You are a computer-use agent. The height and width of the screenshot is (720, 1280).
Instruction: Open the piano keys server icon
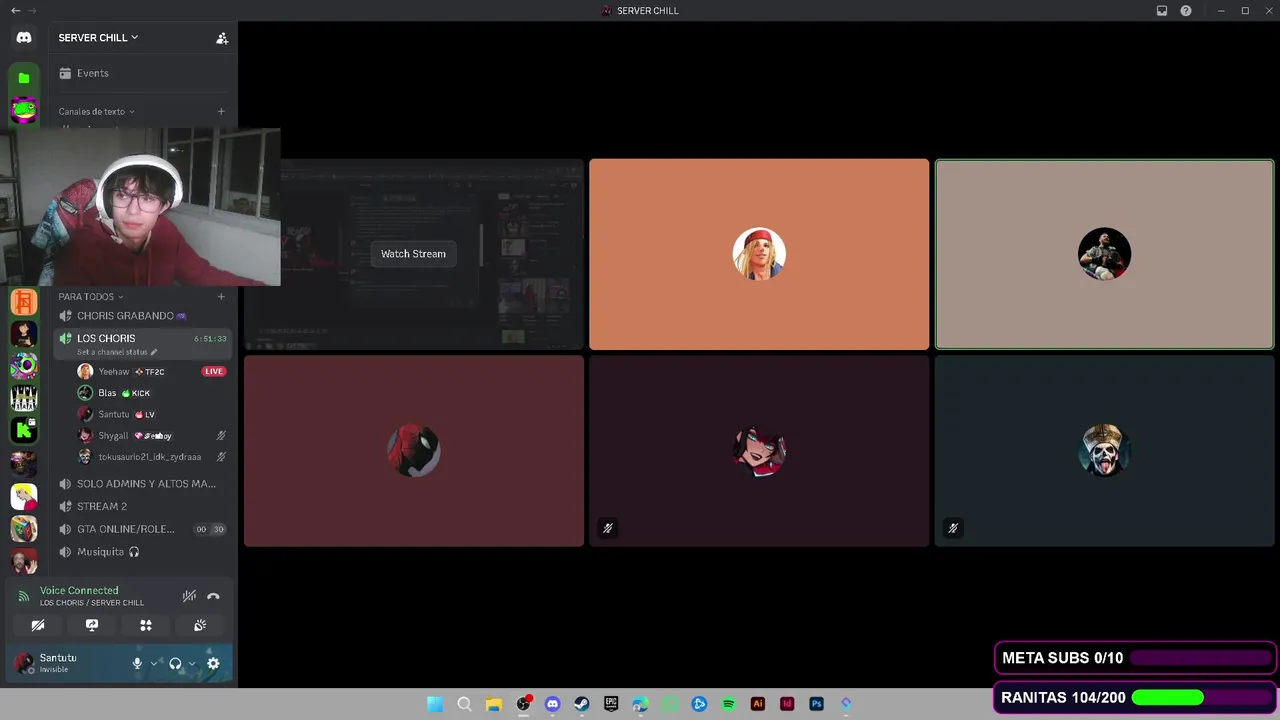pyautogui.click(x=24, y=399)
